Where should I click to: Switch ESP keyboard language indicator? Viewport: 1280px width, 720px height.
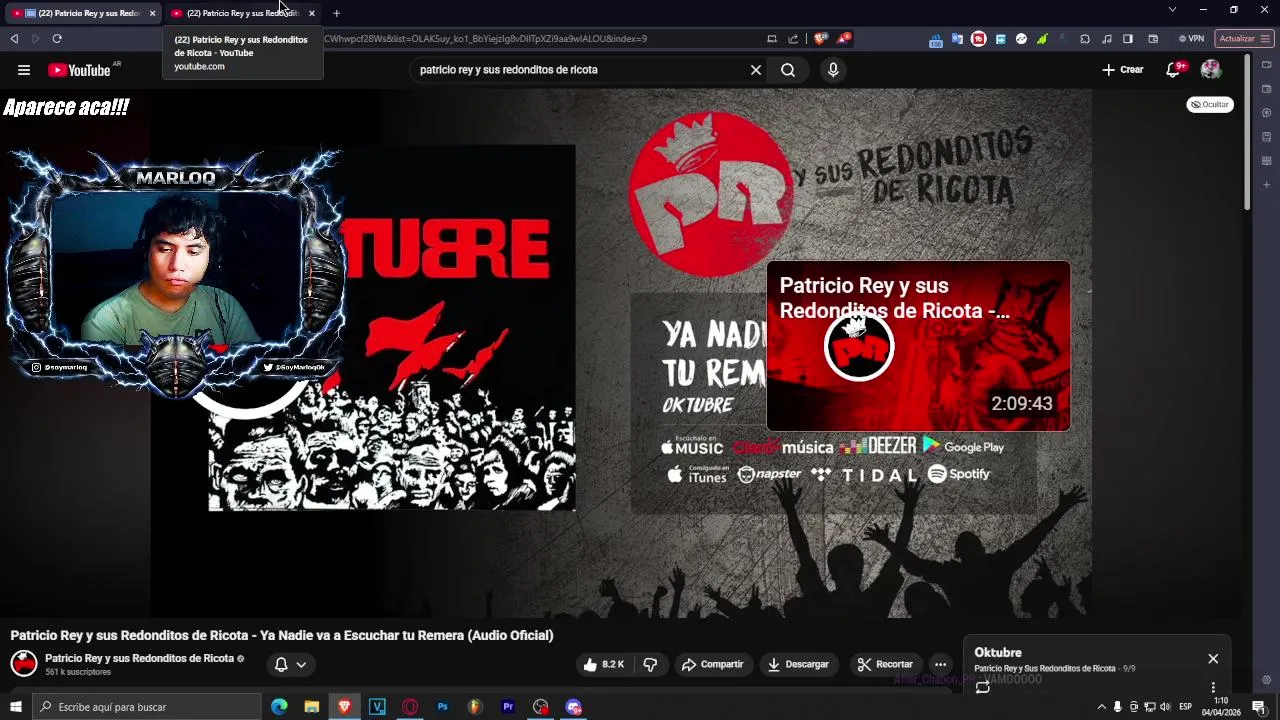click(x=1186, y=707)
